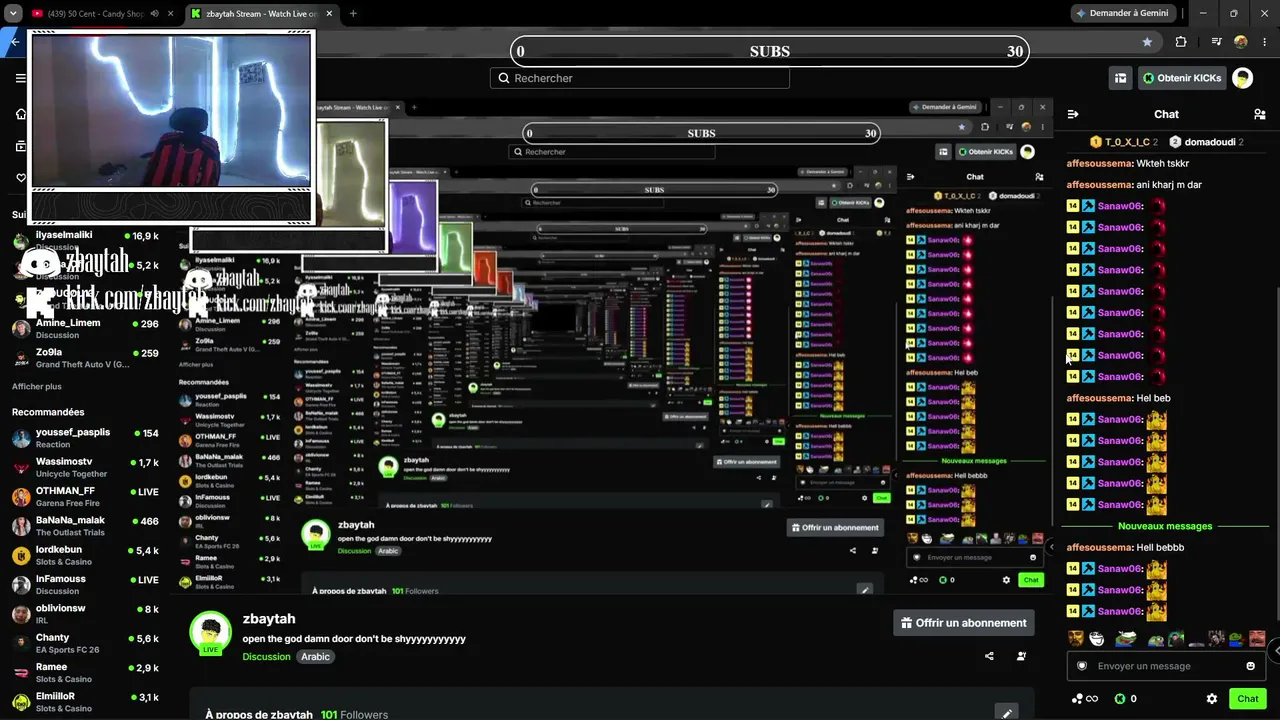Click the 101 Followers count

pos(354,714)
